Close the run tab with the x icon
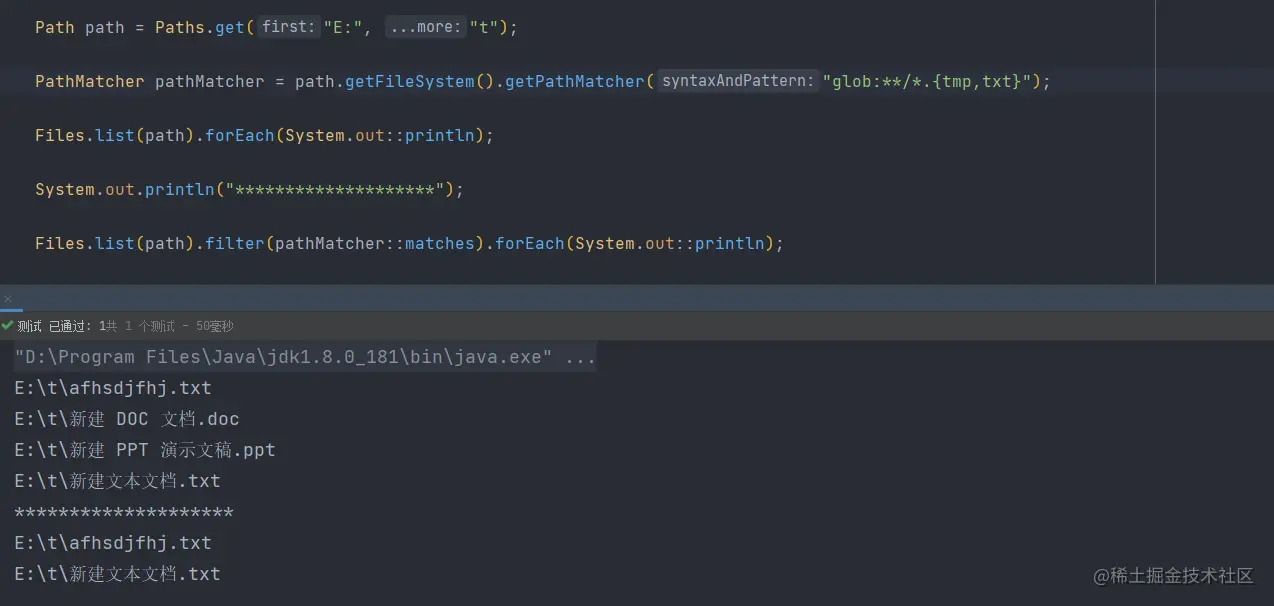The height and width of the screenshot is (606, 1274). pyautogui.click(x=8, y=299)
